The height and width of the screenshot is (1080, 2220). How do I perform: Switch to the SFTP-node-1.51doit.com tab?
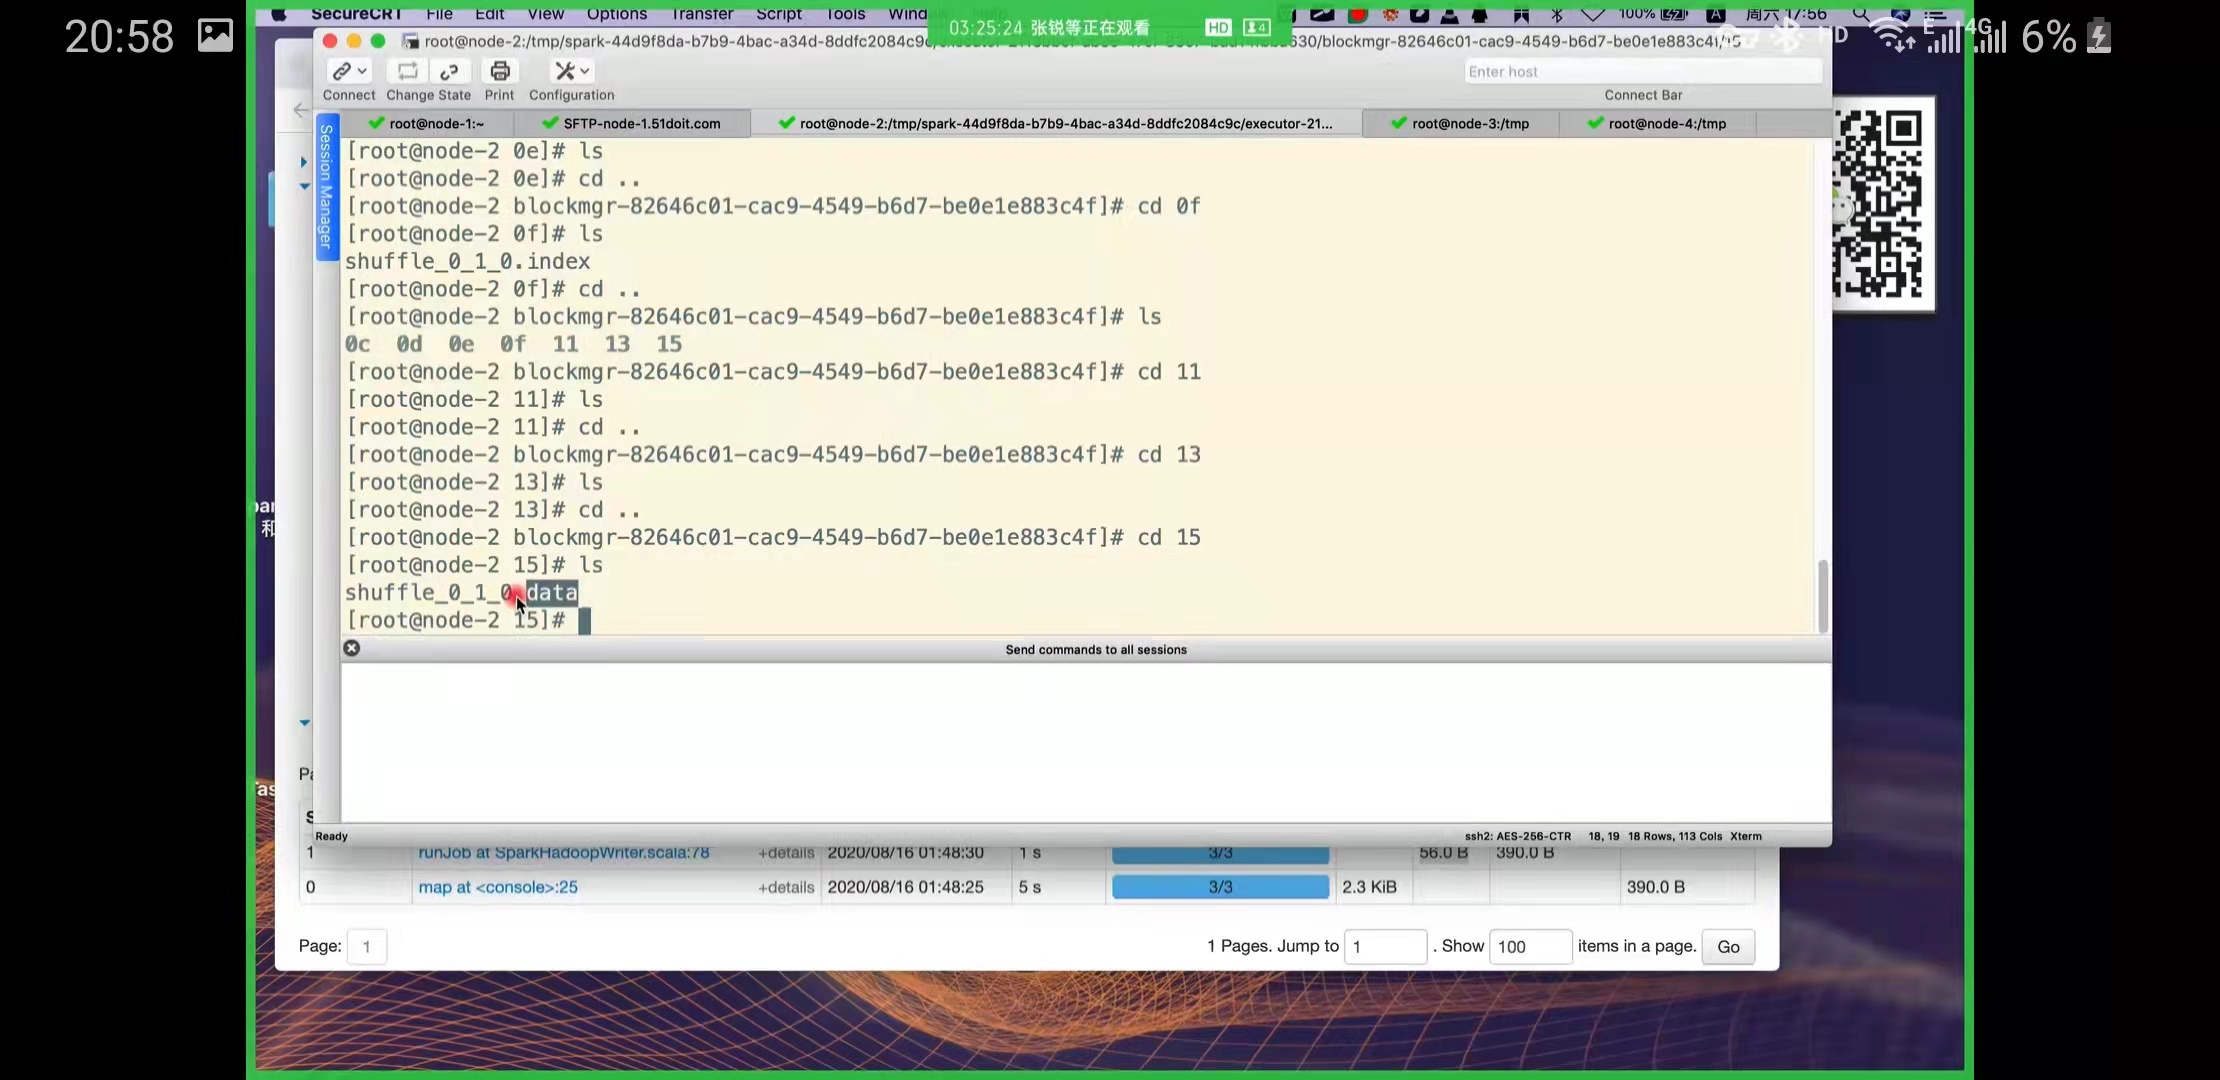coord(640,124)
